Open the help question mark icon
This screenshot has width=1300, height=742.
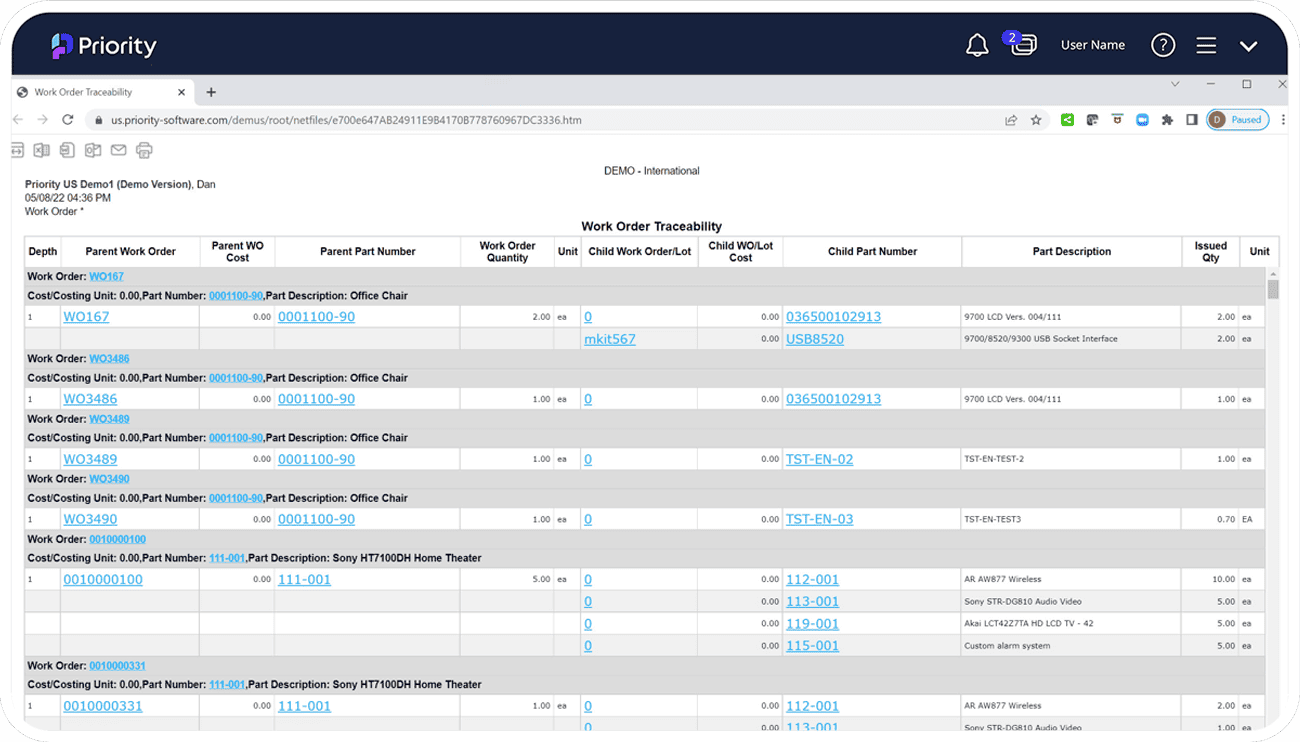pyautogui.click(x=1163, y=45)
